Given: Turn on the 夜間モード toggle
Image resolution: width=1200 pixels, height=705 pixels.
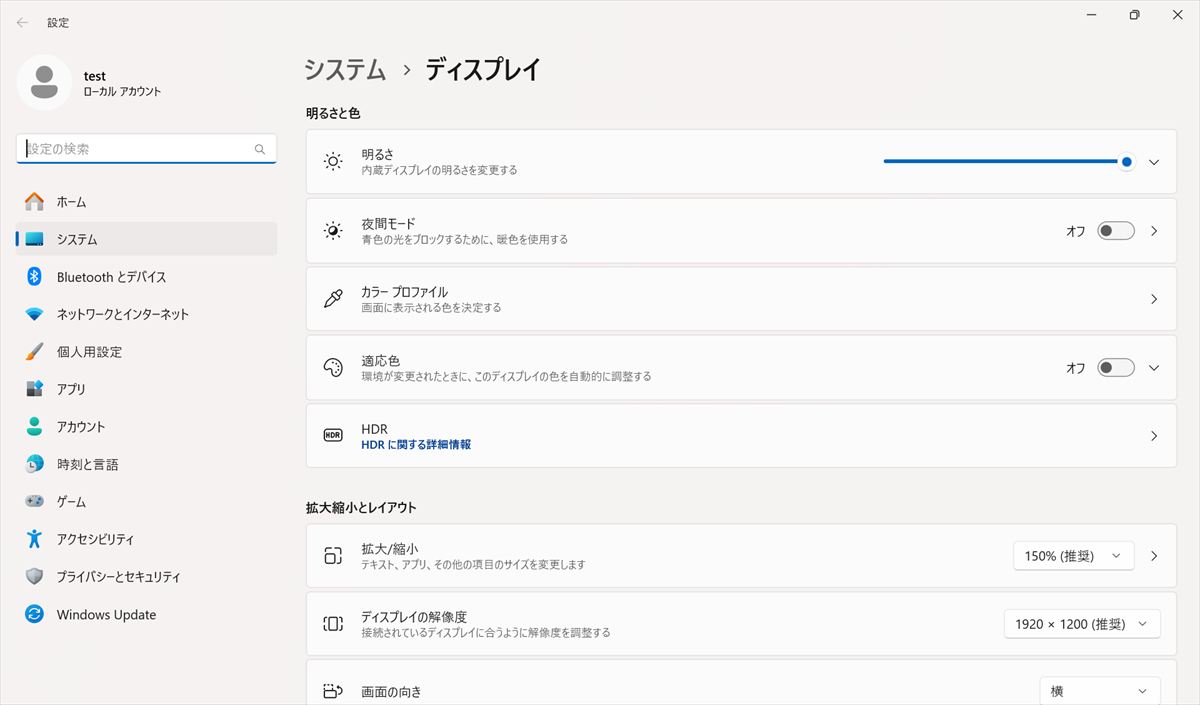Looking at the screenshot, I should point(1116,231).
